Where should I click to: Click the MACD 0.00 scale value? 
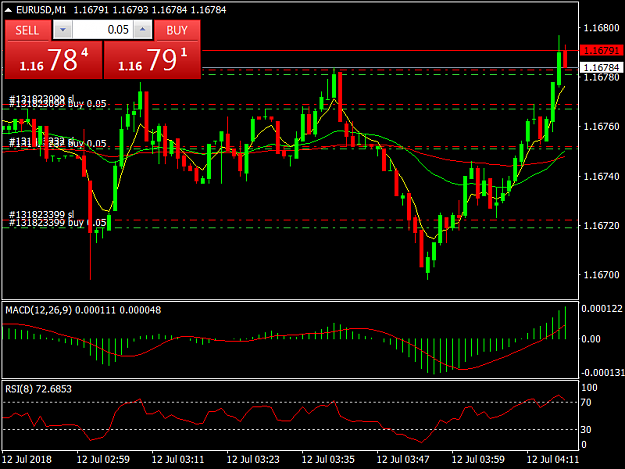pos(591,339)
